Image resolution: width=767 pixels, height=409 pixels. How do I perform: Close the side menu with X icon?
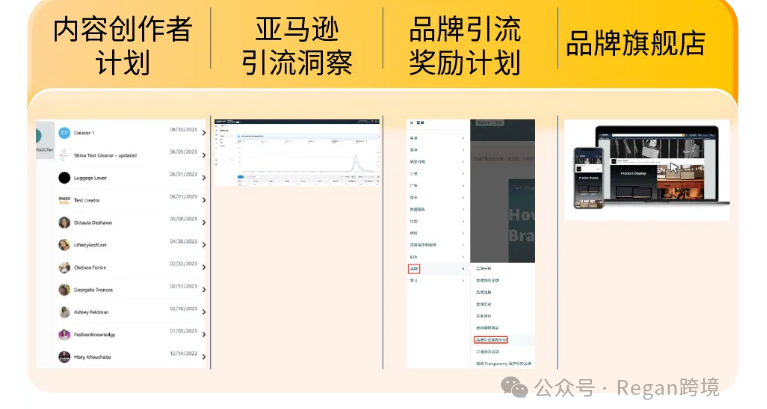(x=411, y=123)
